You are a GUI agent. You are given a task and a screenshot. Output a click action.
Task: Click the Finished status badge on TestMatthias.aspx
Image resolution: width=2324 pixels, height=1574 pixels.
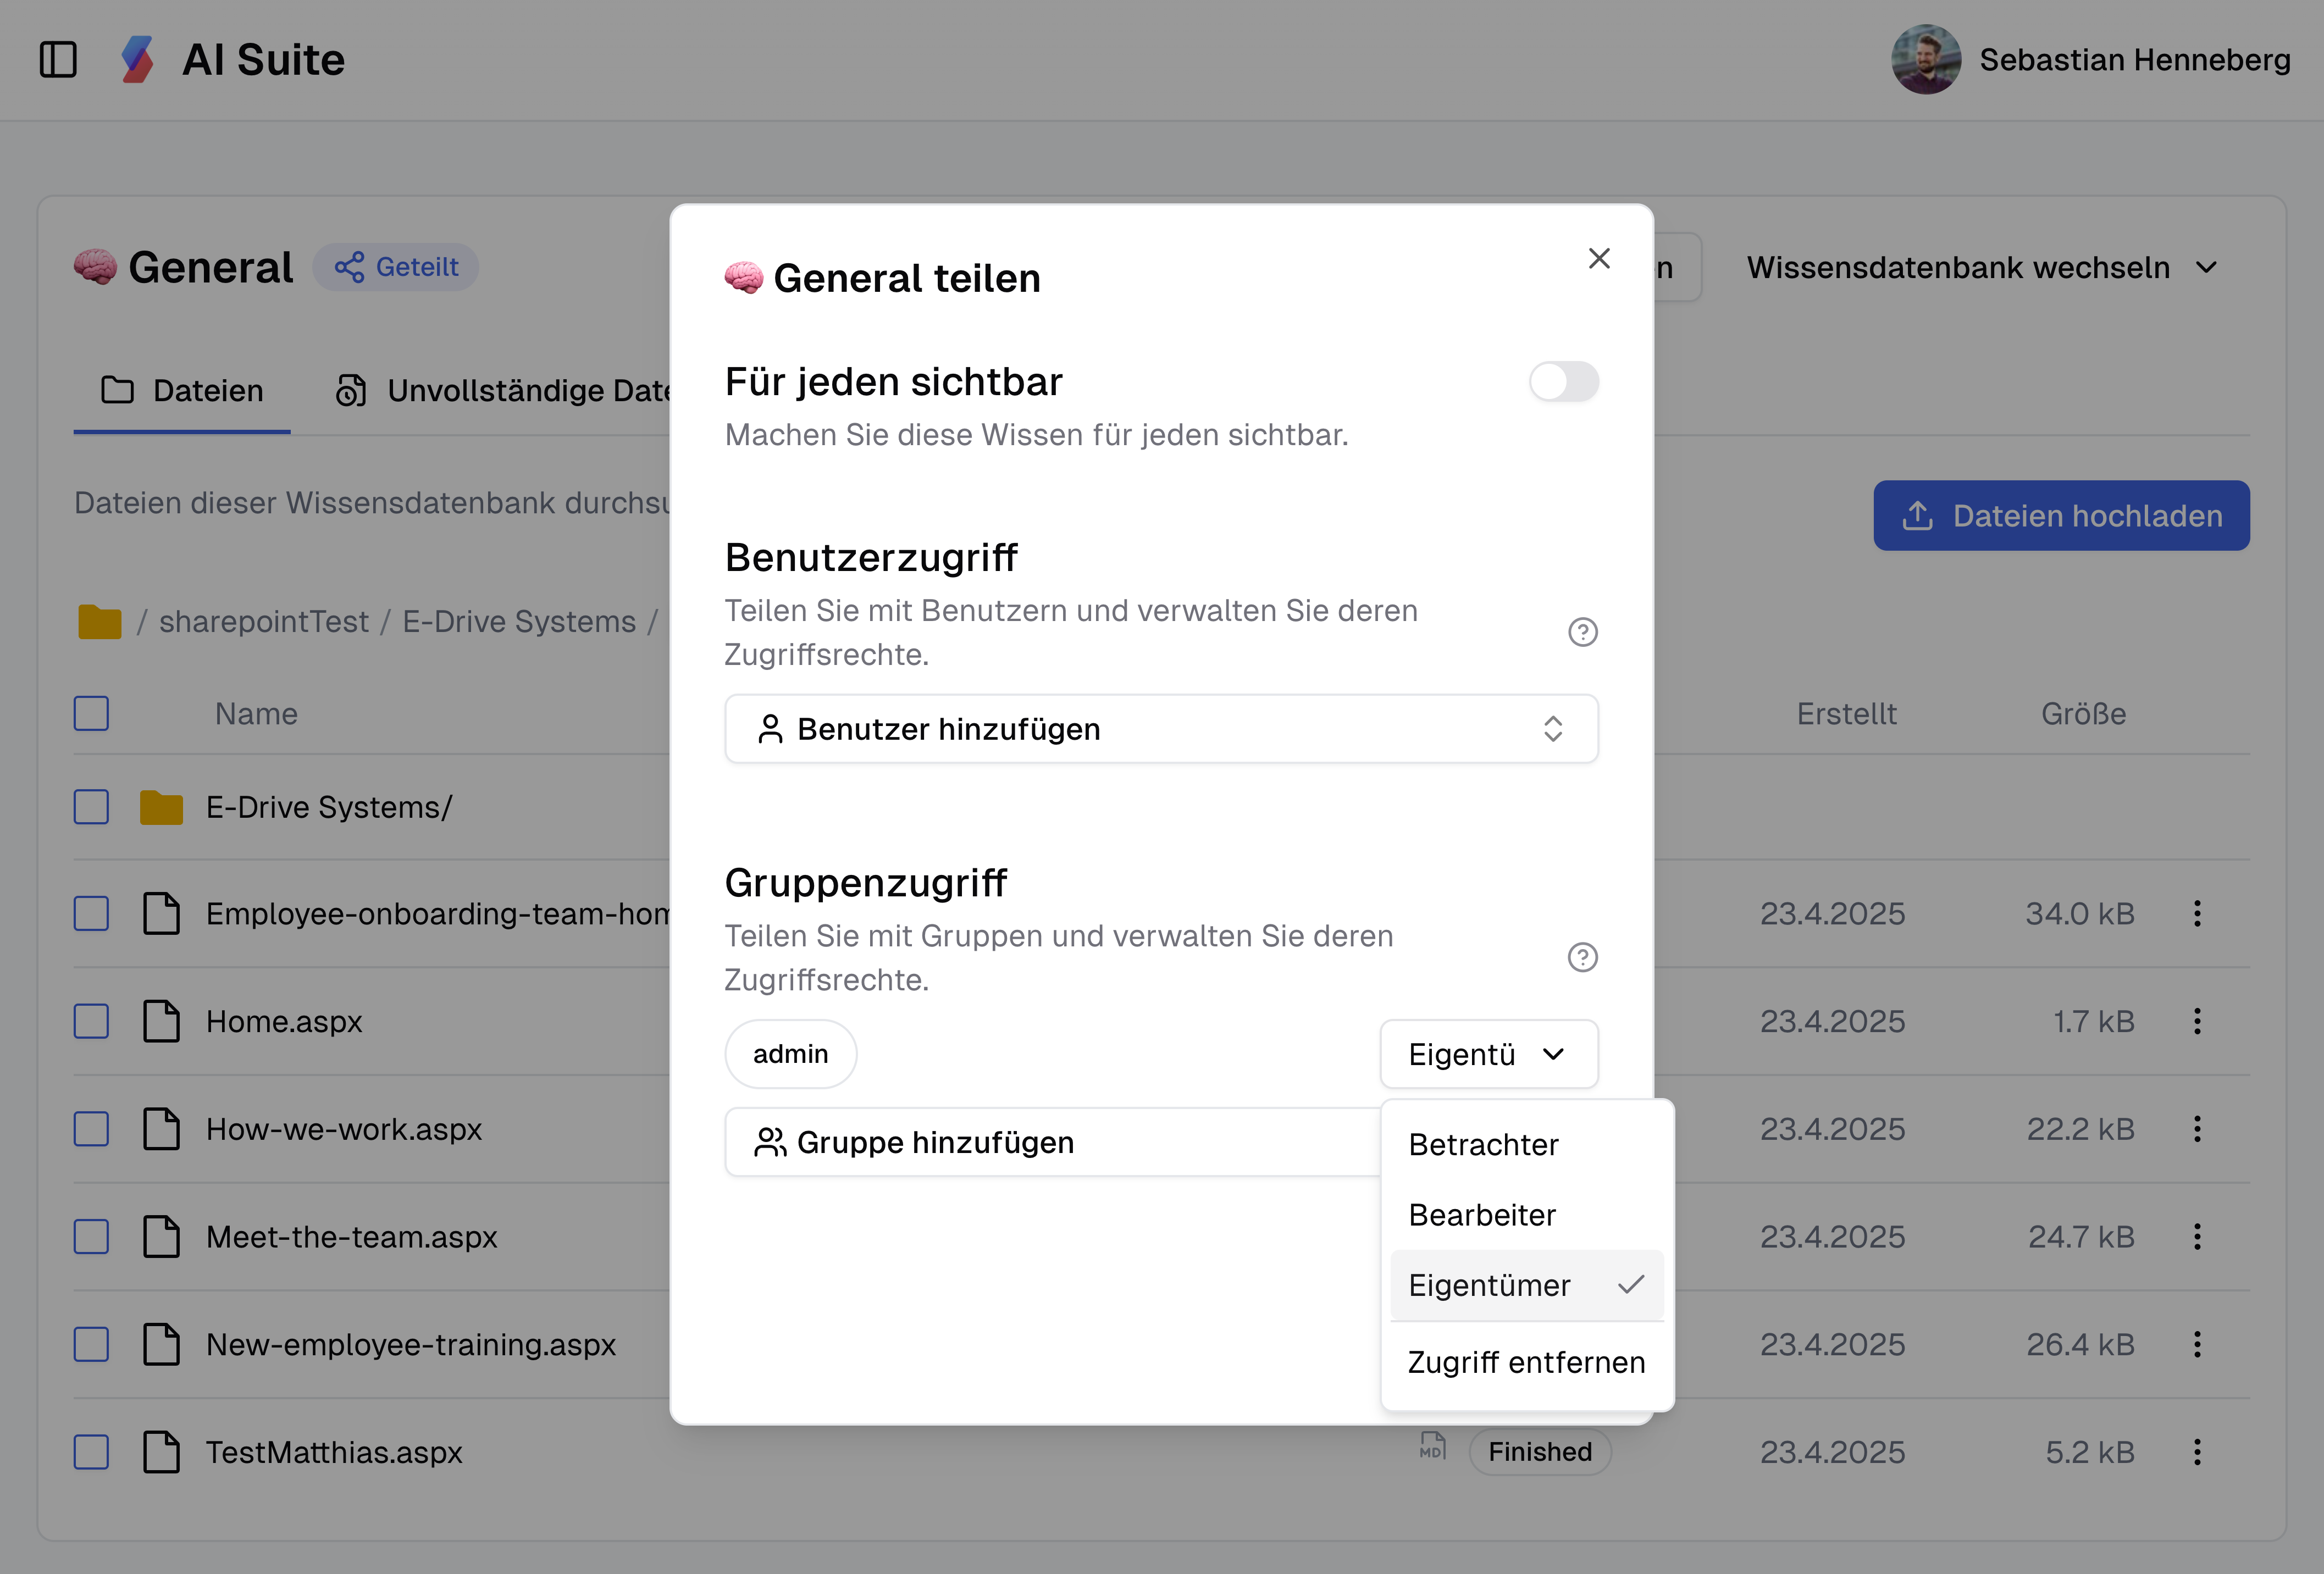pyautogui.click(x=1539, y=1451)
